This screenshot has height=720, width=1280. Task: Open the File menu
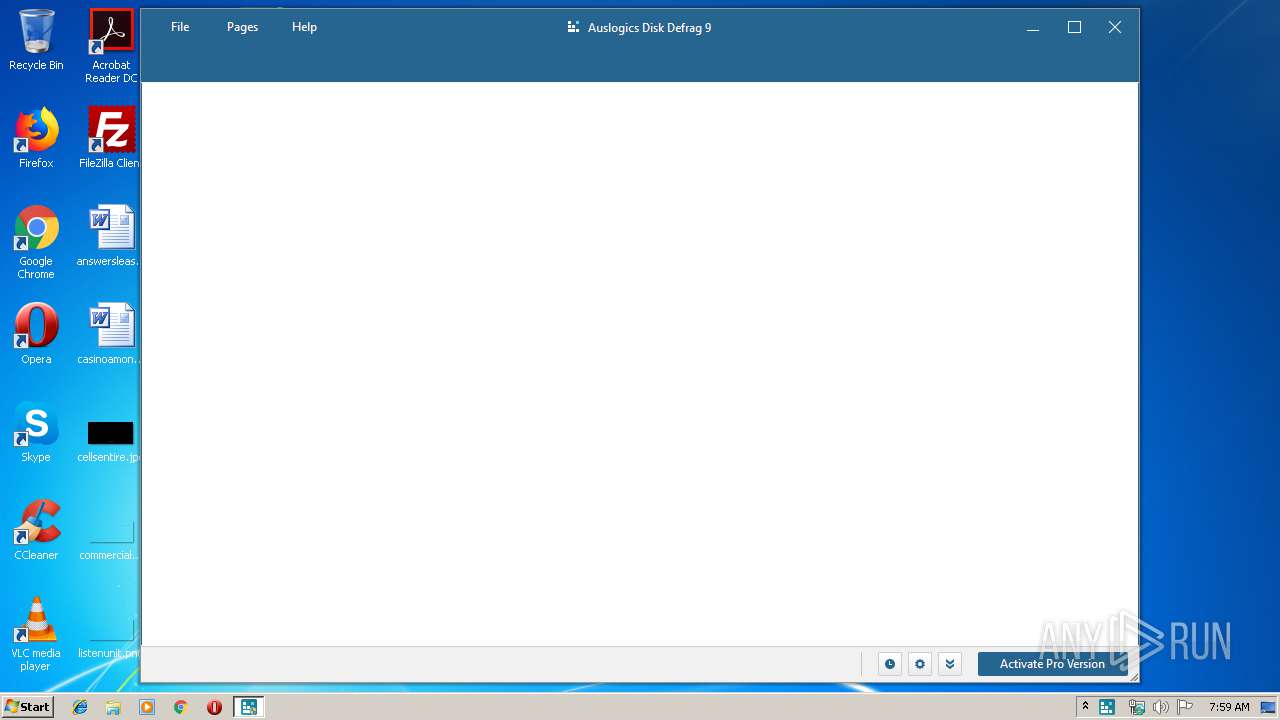(180, 27)
